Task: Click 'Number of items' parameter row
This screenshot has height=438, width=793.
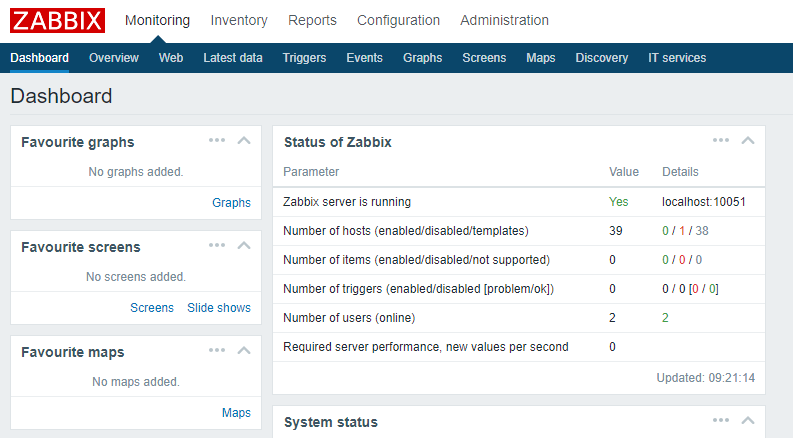Action: [x=518, y=260]
